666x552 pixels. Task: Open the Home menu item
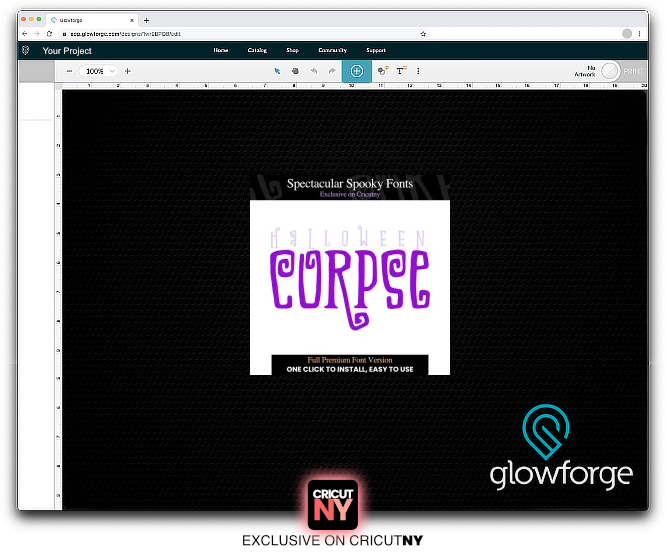[220, 50]
